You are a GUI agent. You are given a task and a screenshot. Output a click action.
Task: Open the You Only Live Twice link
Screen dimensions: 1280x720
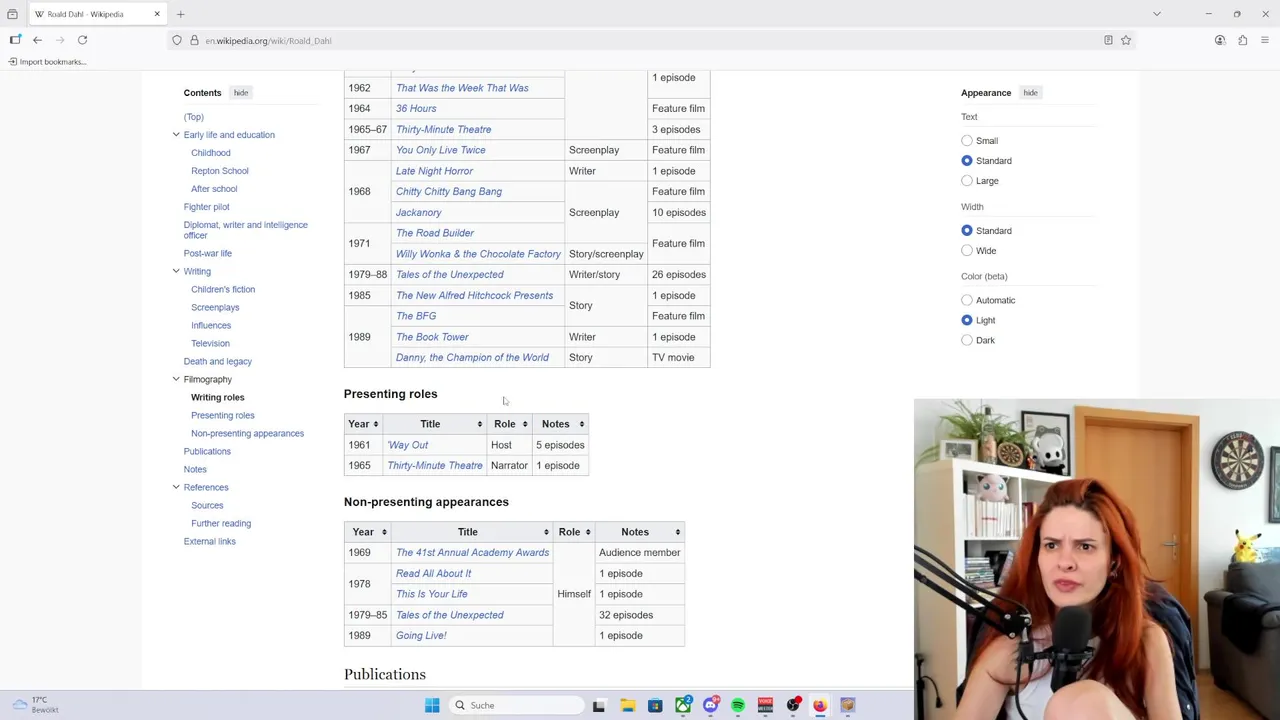coord(440,150)
